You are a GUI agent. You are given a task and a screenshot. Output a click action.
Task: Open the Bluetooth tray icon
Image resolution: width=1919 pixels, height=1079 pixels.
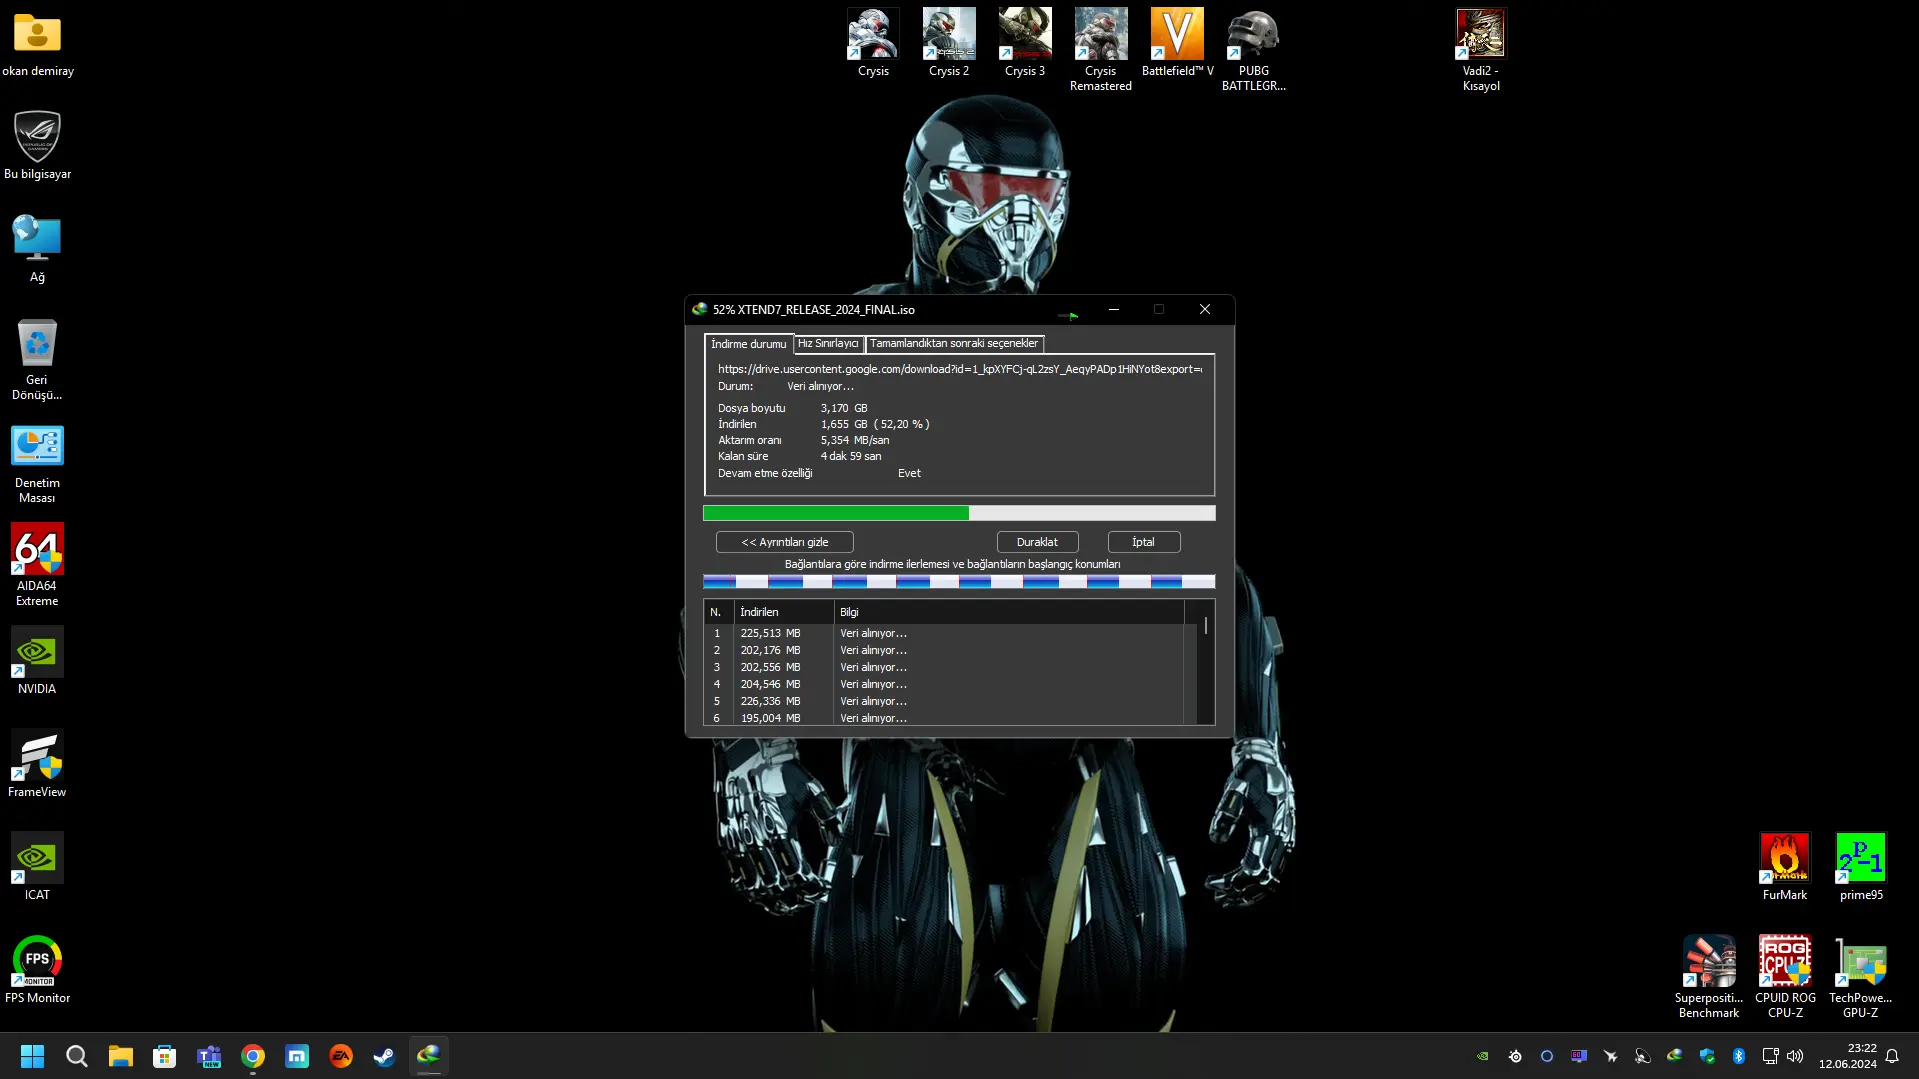click(x=1739, y=1056)
